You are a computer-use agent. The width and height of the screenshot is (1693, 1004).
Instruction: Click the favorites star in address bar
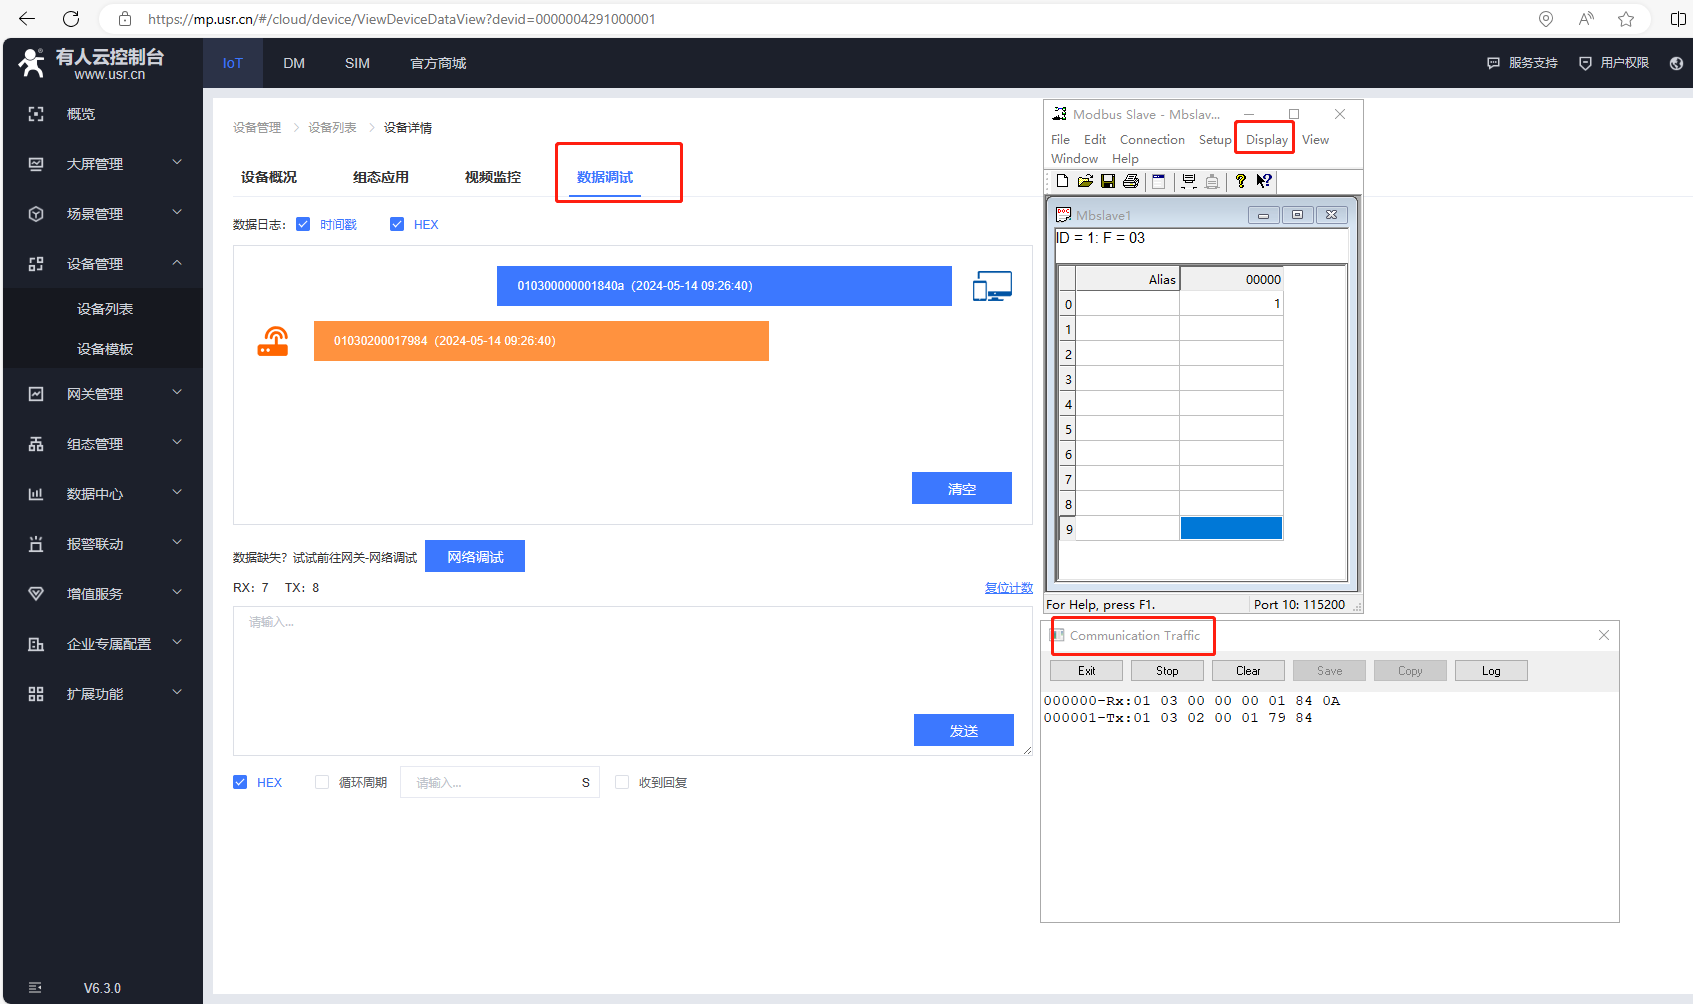[x=1626, y=19]
